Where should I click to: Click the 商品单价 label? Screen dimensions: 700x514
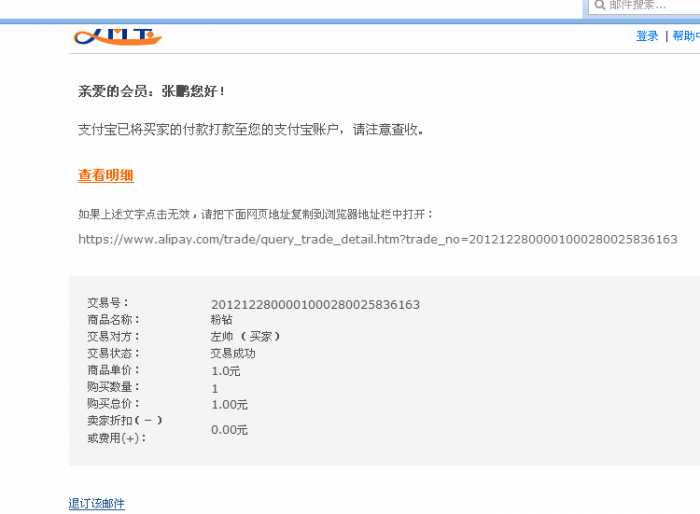coord(113,370)
